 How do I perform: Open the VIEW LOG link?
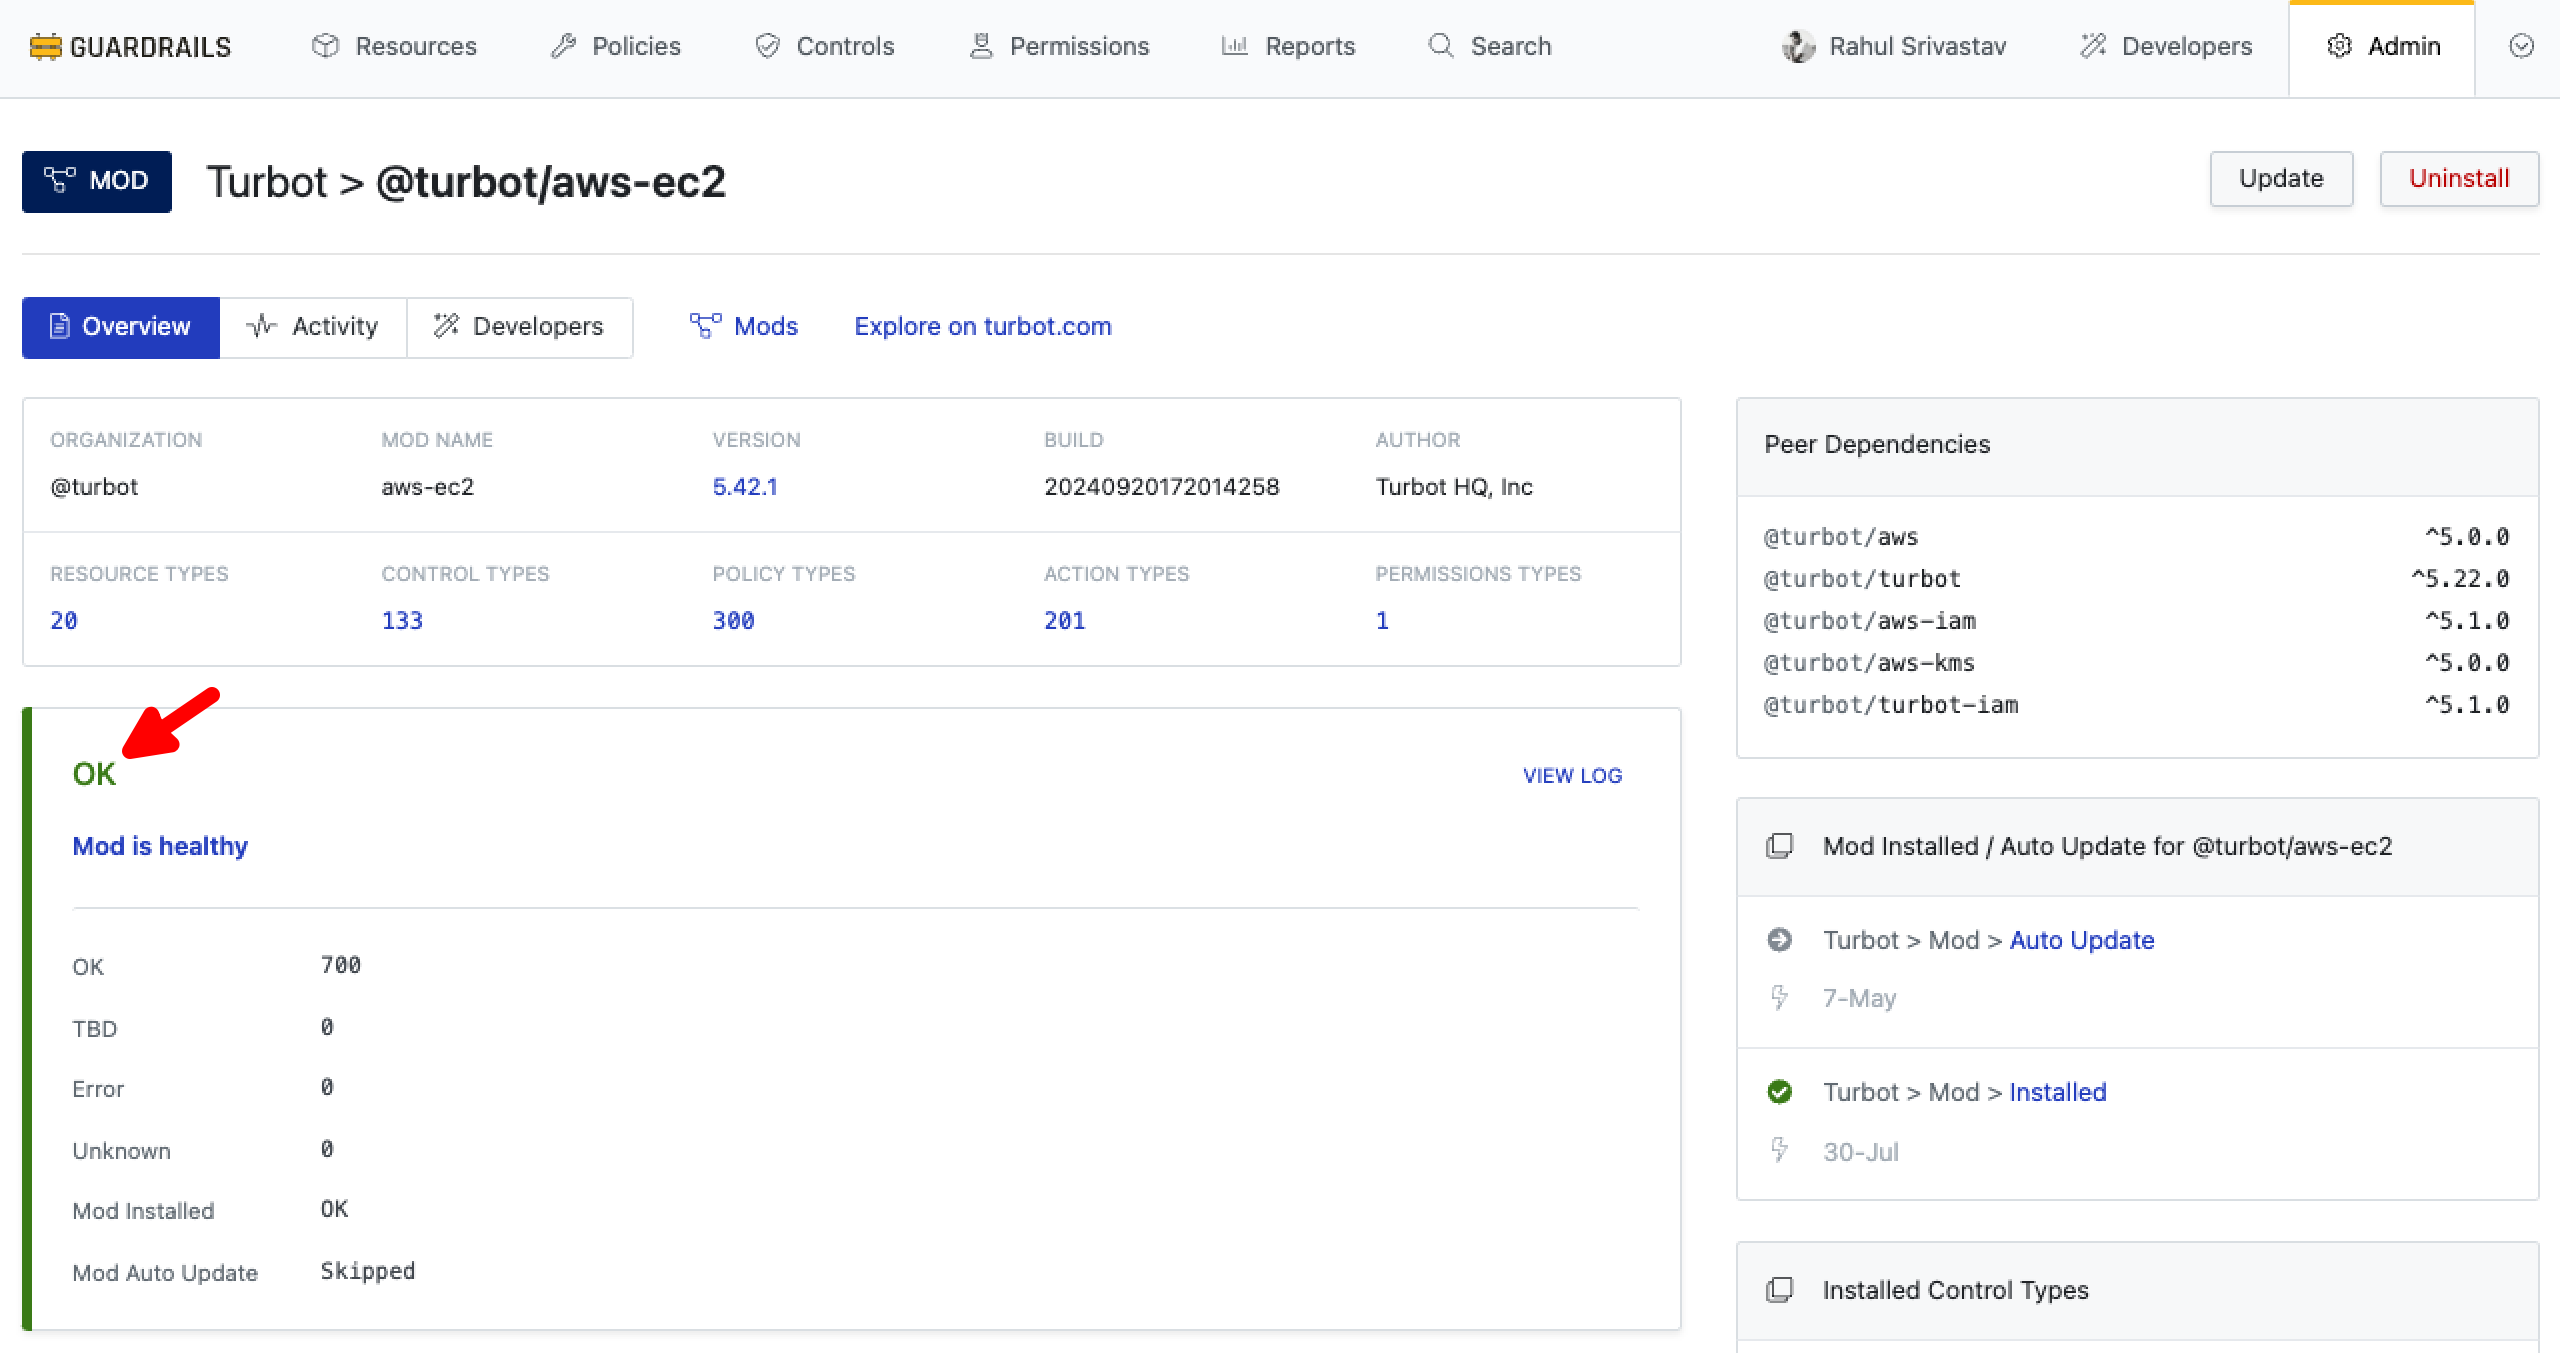(1572, 776)
